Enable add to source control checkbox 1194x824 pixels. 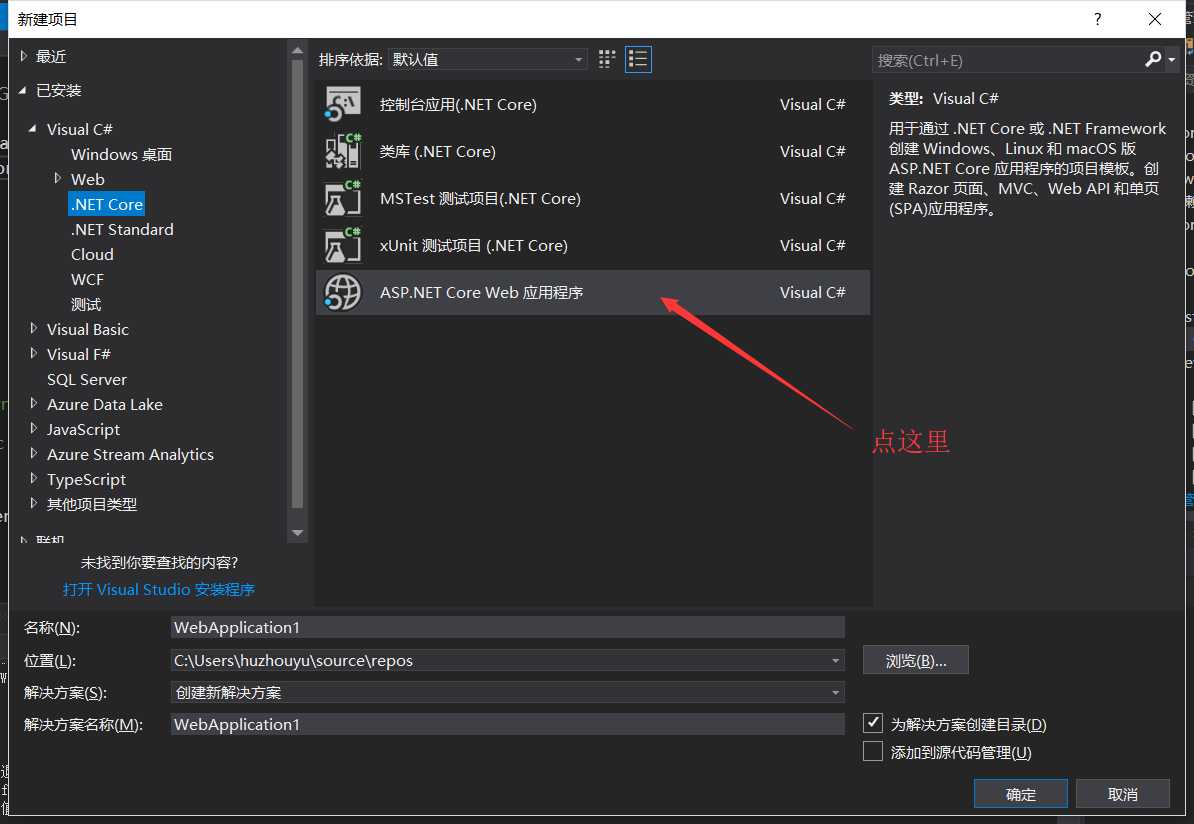click(x=873, y=752)
